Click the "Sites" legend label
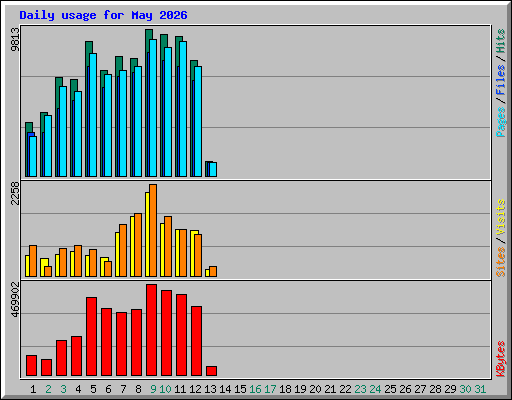 (x=500, y=262)
